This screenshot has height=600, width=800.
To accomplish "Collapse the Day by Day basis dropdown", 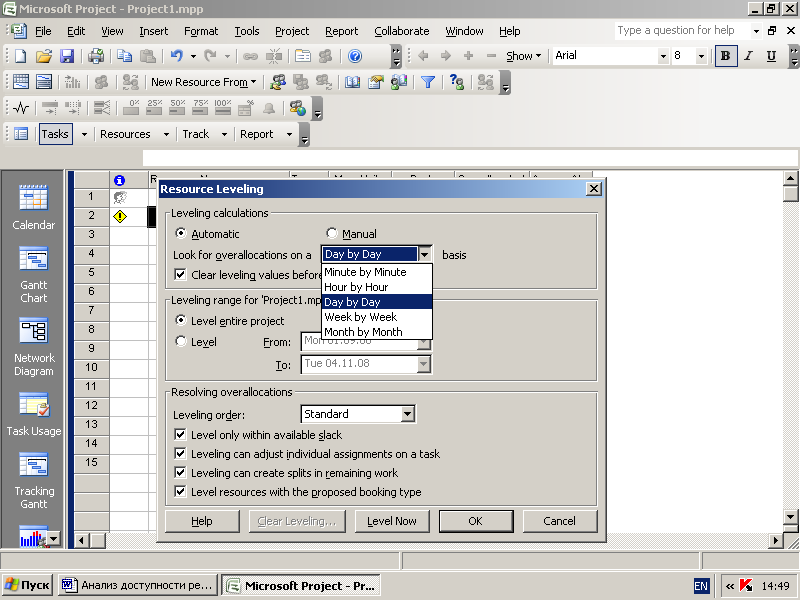I will tap(424, 254).
